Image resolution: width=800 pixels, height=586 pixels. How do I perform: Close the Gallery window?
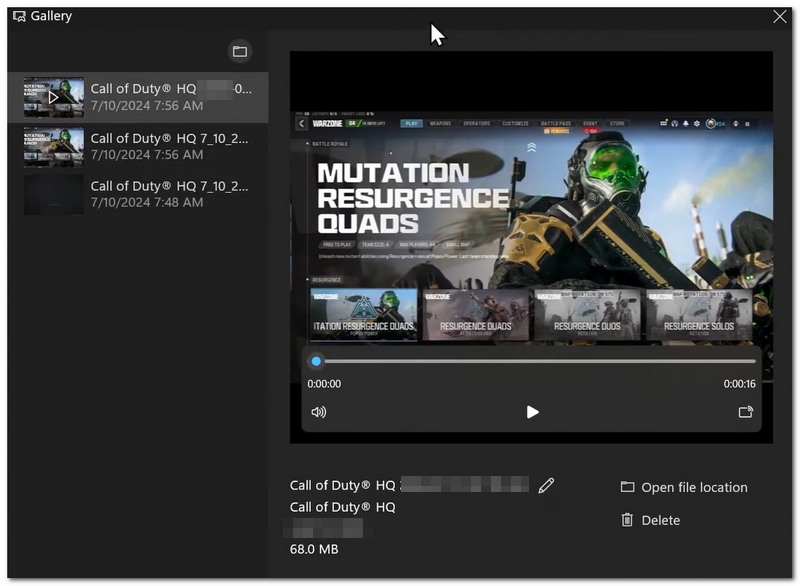pyautogui.click(x=779, y=16)
